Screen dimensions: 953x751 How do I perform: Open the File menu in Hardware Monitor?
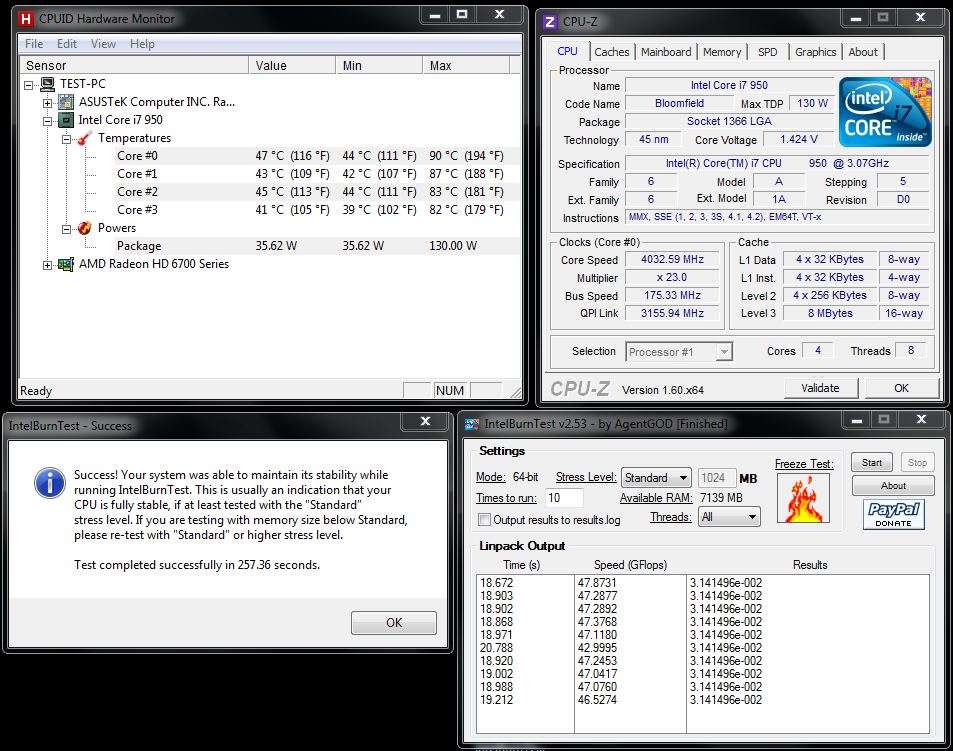coord(34,44)
